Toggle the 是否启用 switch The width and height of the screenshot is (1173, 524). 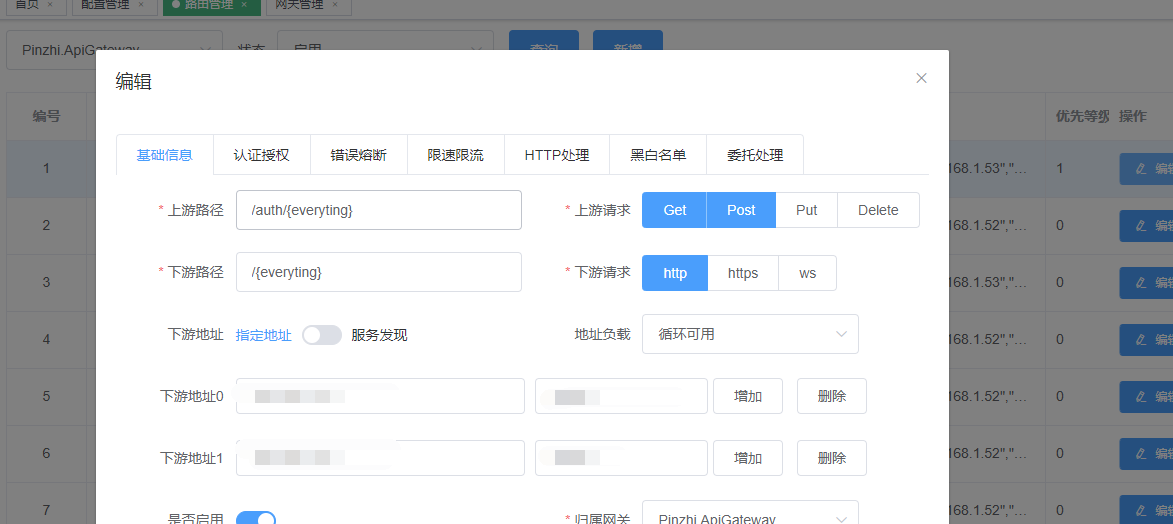[x=256, y=518]
